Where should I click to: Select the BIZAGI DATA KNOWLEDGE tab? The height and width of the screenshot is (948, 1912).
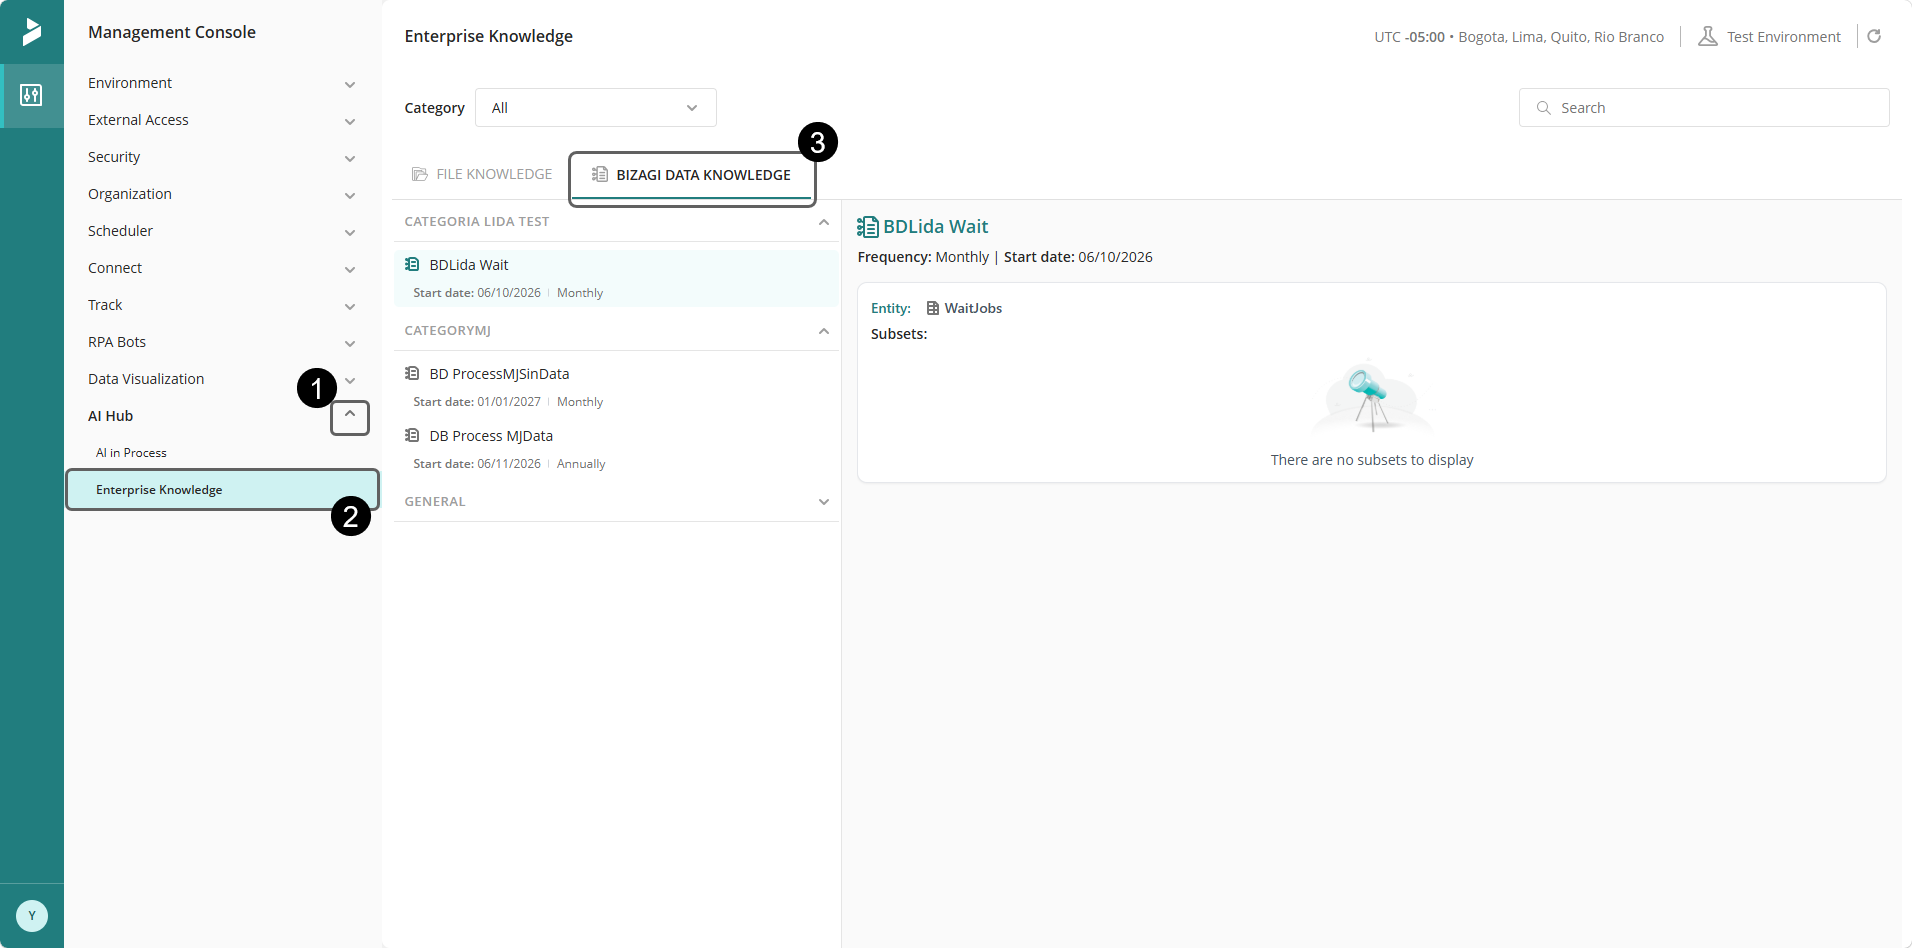click(x=692, y=175)
